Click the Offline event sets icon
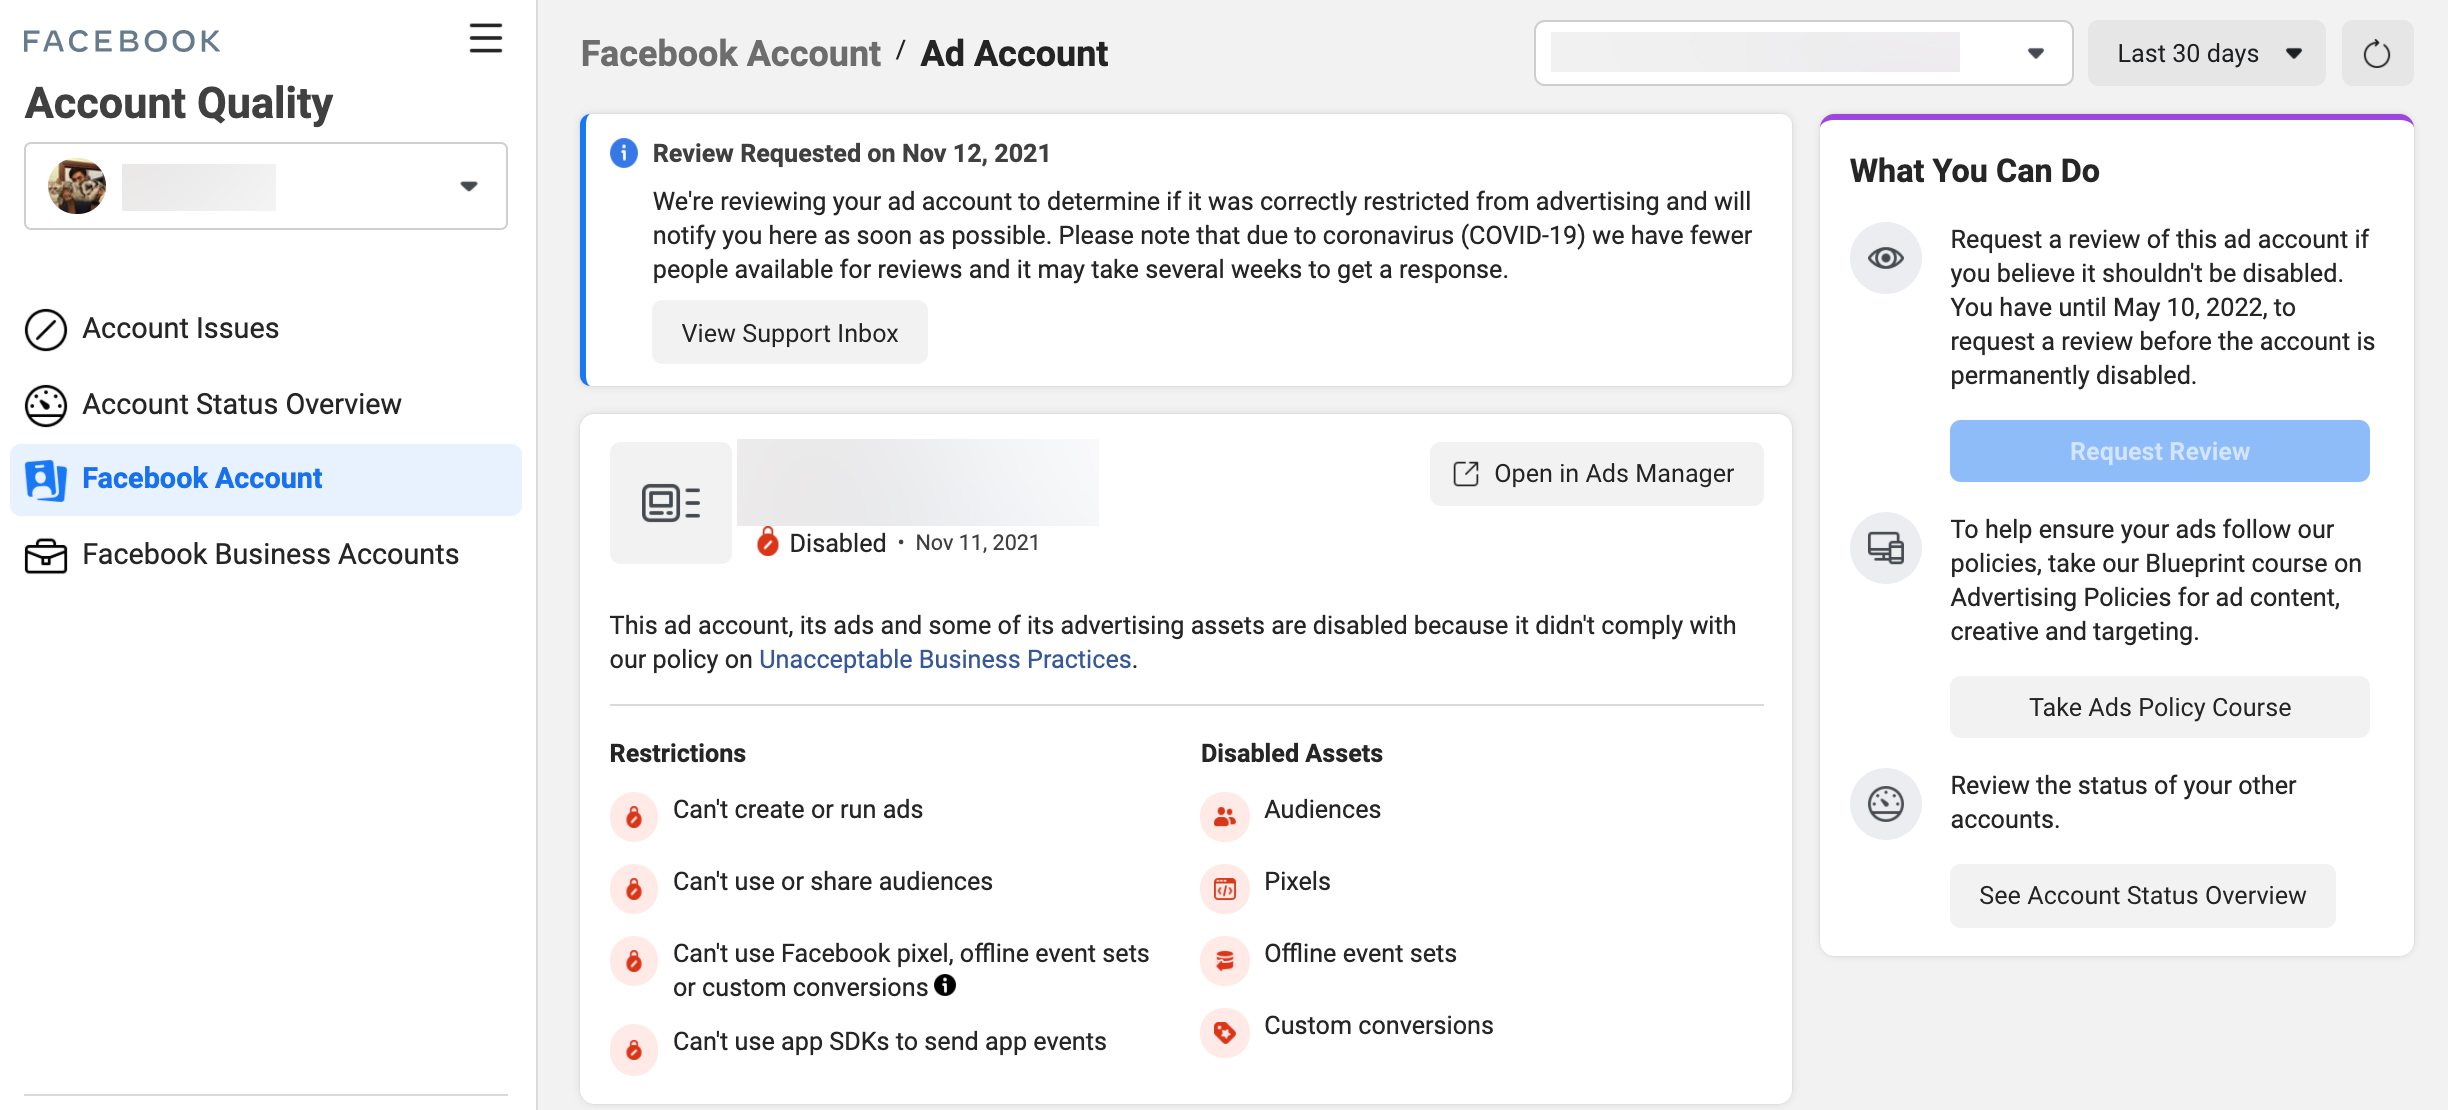Screen dimensions: 2448x1110 click(1225, 961)
